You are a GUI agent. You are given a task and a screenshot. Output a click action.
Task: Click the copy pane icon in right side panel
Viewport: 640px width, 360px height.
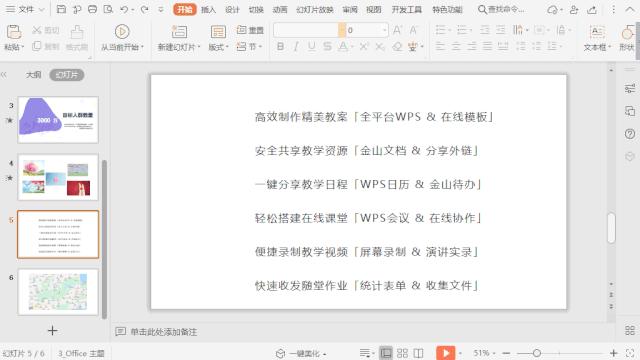click(x=630, y=111)
